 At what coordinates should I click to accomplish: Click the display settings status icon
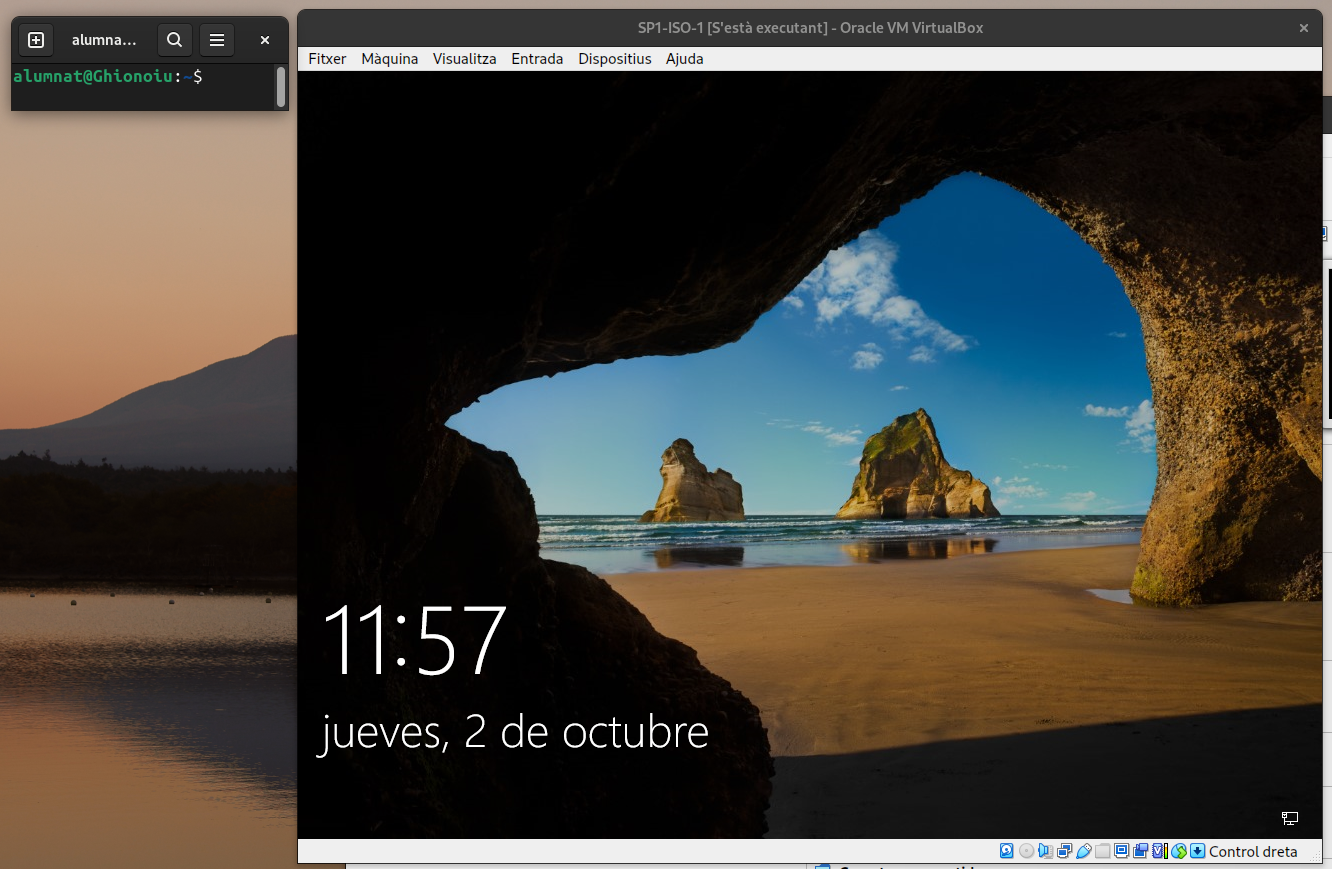coord(1121,851)
